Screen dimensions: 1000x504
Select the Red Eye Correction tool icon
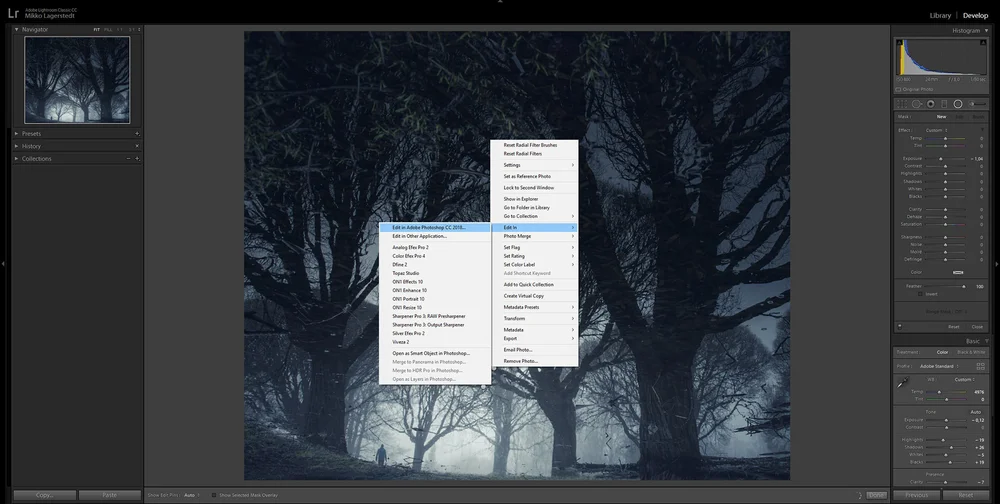point(930,104)
